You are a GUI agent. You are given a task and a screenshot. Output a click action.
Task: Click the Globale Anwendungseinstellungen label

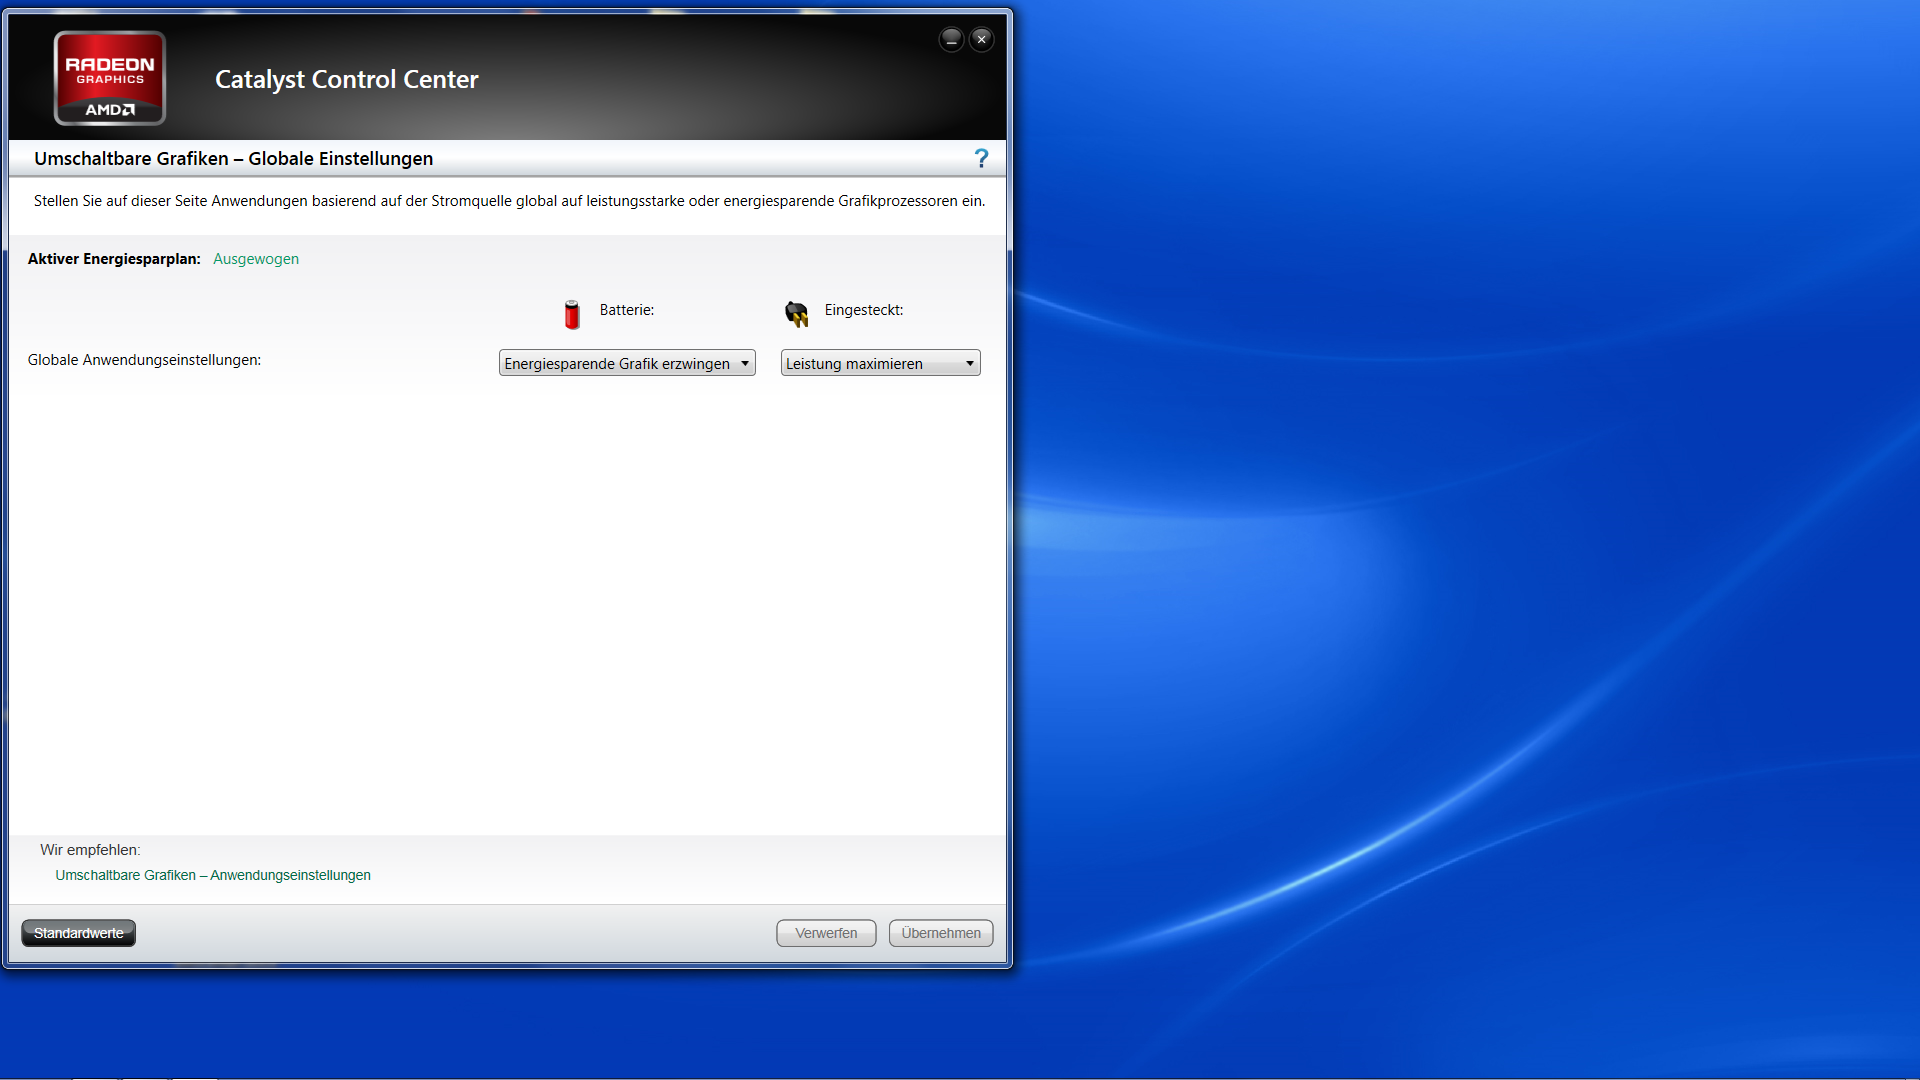click(x=144, y=360)
